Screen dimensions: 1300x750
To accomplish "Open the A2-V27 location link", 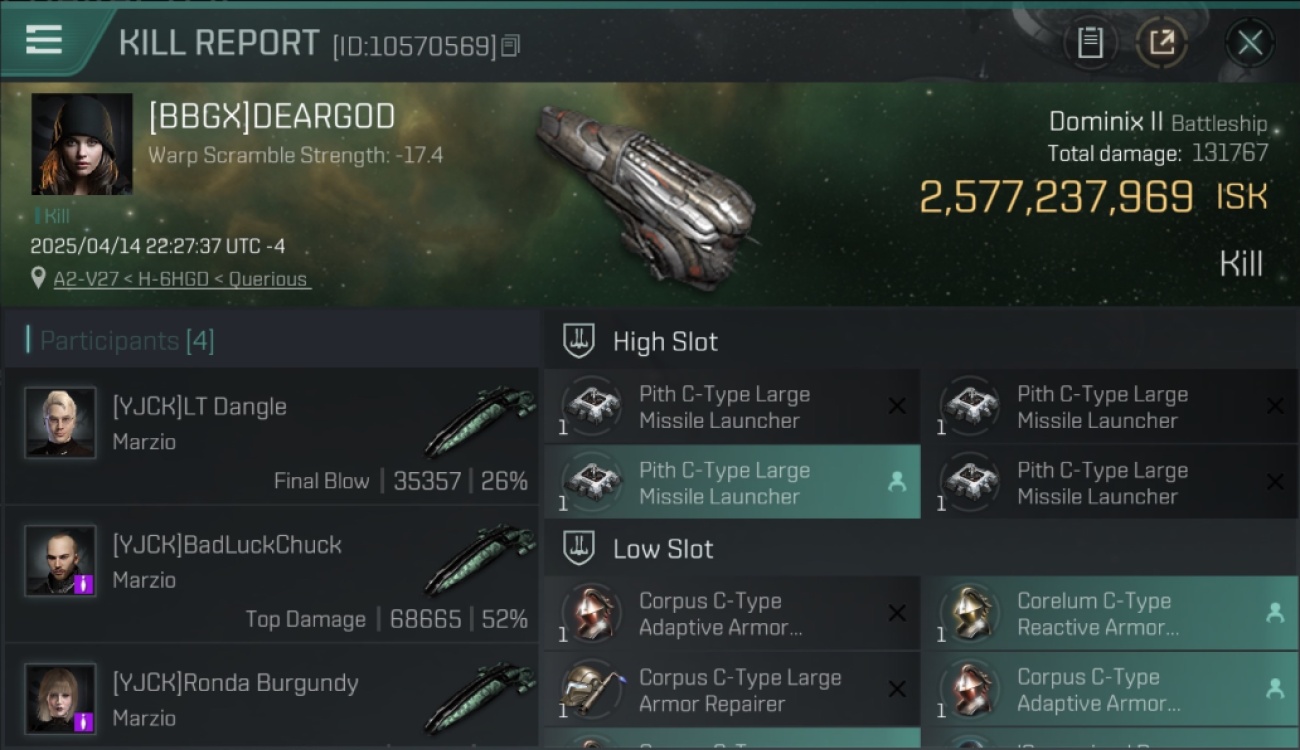I will [x=181, y=279].
